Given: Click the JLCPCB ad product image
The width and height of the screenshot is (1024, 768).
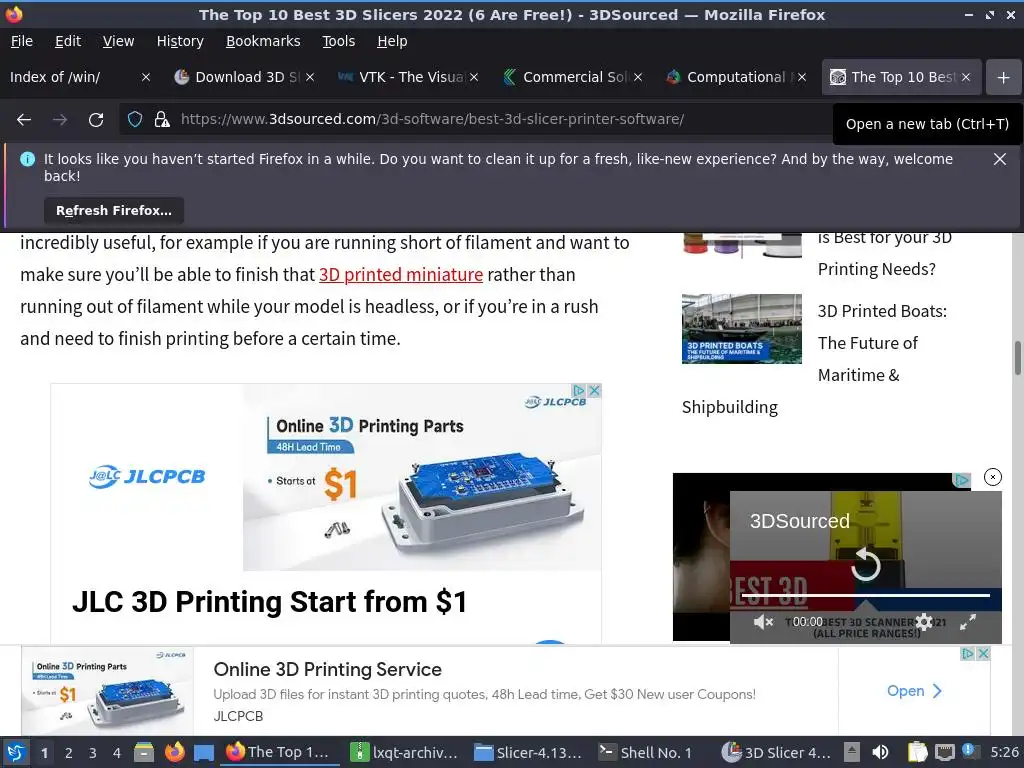Looking at the screenshot, I should [x=422, y=477].
